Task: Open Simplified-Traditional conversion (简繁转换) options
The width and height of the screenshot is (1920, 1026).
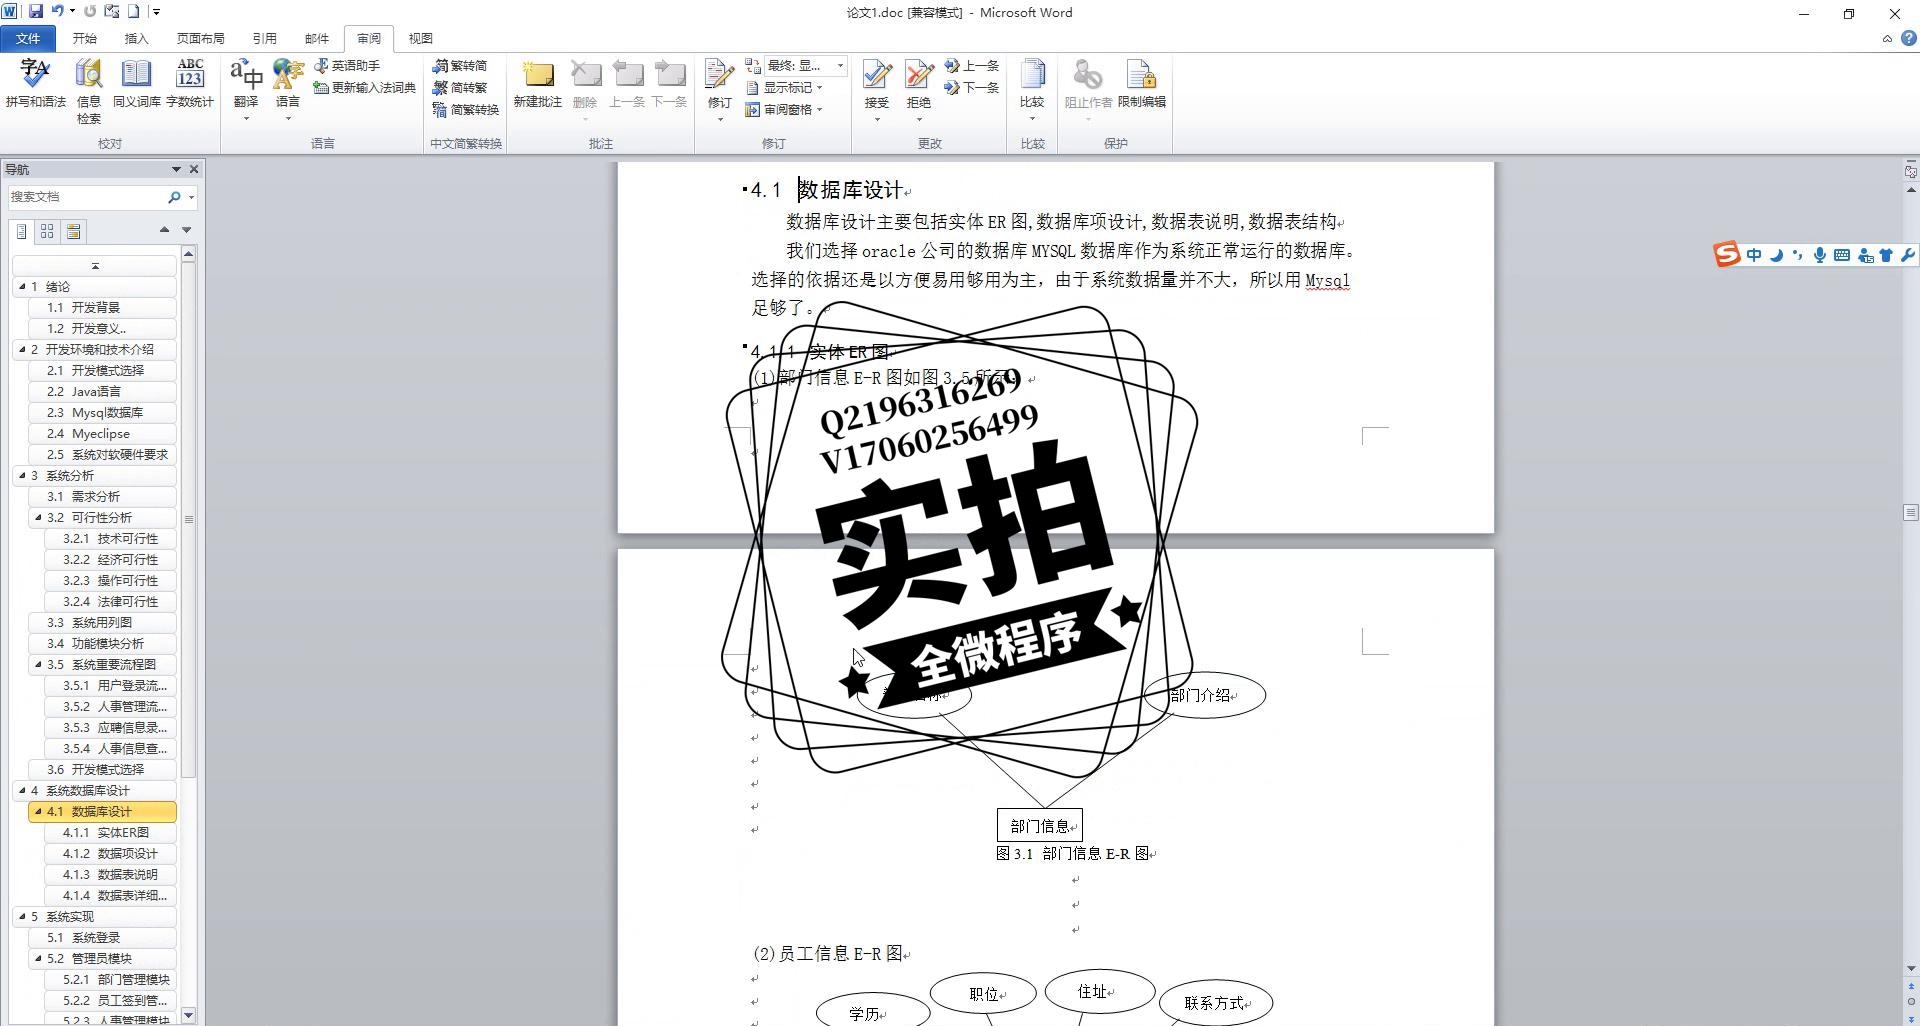Action: pyautogui.click(x=466, y=109)
